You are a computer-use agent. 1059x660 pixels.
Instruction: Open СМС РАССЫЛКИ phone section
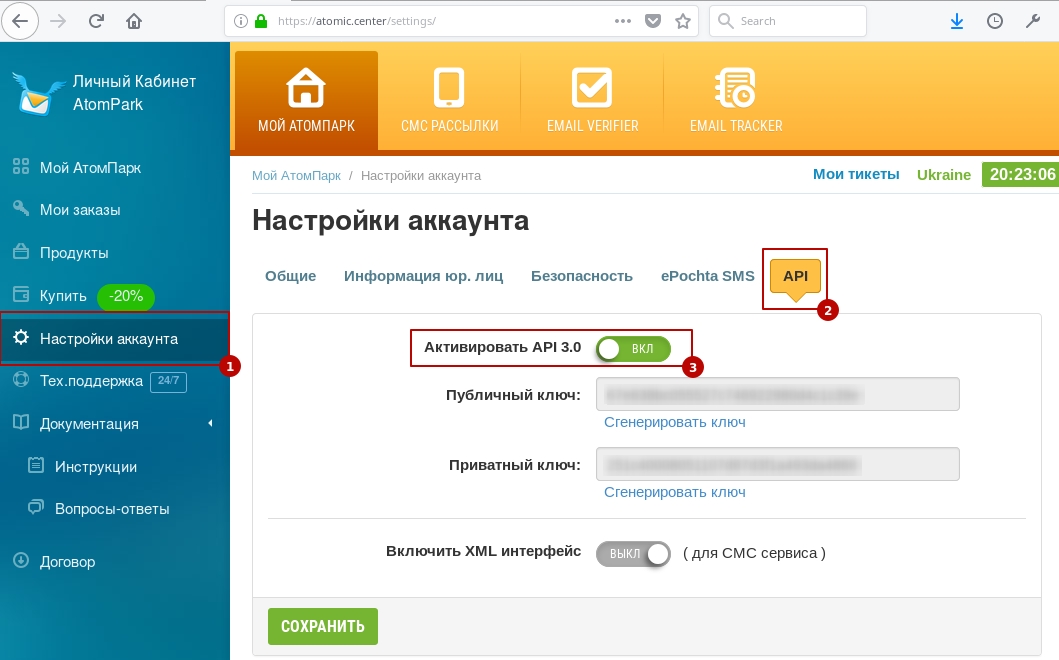point(449,100)
